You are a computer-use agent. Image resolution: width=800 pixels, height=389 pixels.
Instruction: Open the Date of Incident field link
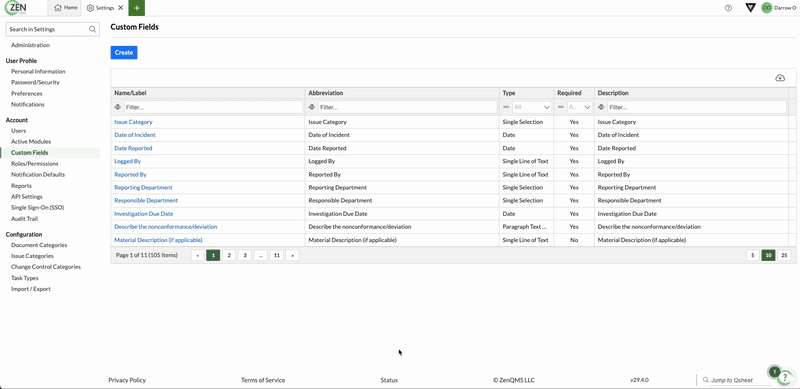coord(135,135)
